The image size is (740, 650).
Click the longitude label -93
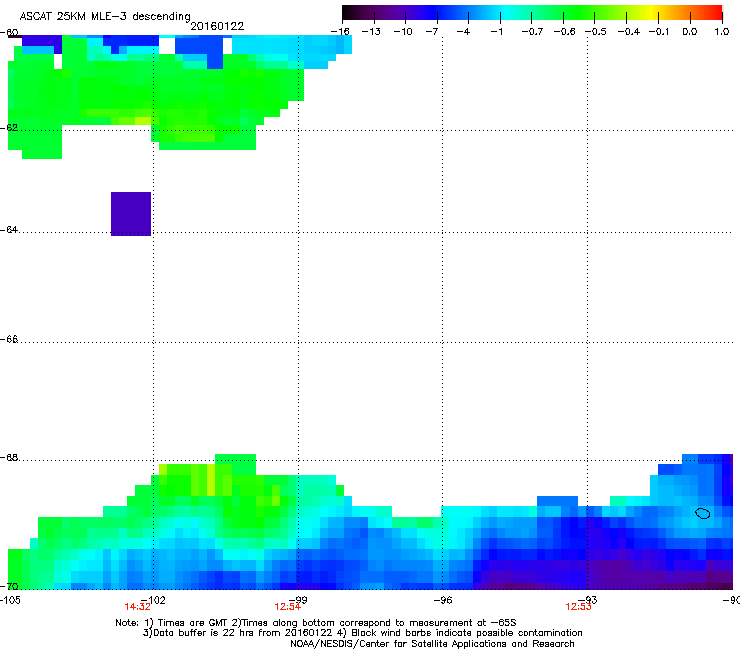(x=588, y=600)
